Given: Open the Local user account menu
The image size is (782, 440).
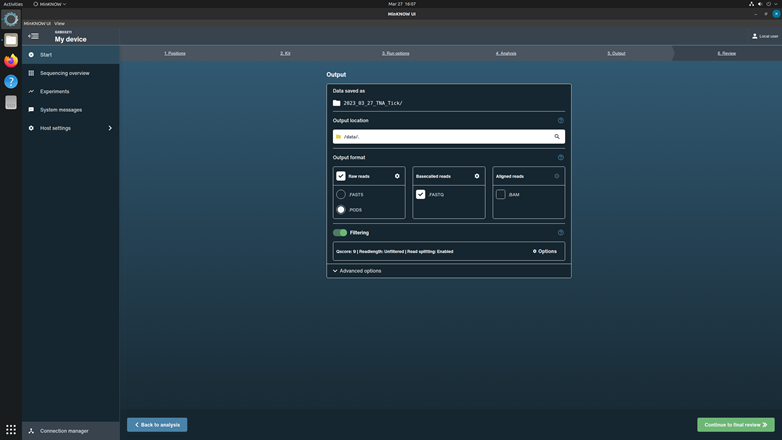Looking at the screenshot, I should click(765, 36).
